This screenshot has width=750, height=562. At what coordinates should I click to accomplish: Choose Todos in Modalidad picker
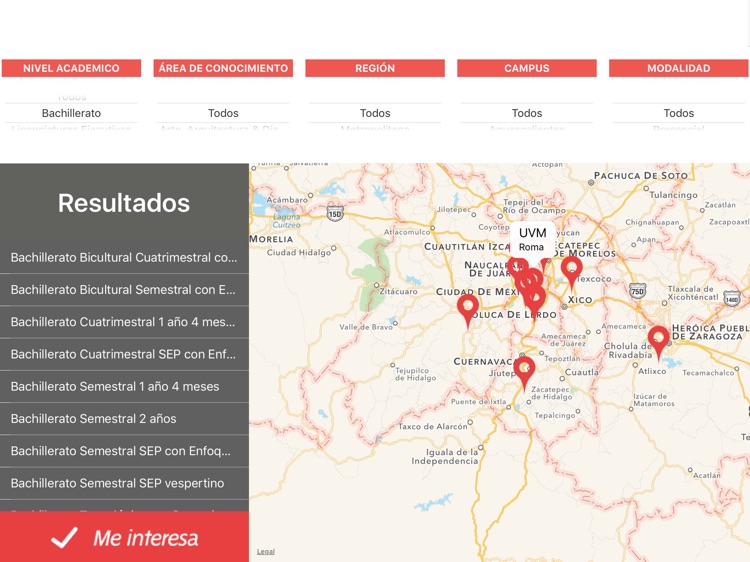click(x=678, y=113)
